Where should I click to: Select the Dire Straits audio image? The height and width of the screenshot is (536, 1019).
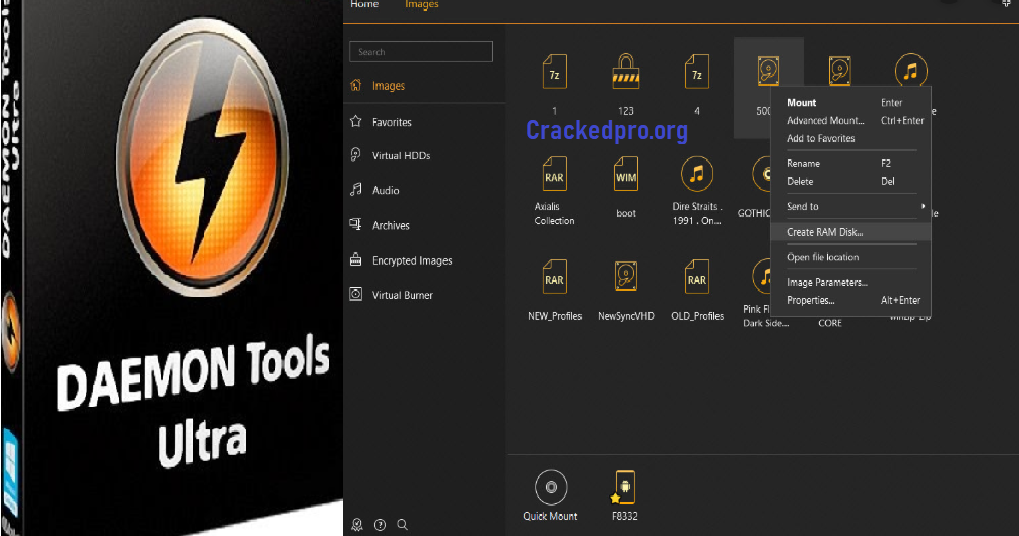click(x=697, y=174)
